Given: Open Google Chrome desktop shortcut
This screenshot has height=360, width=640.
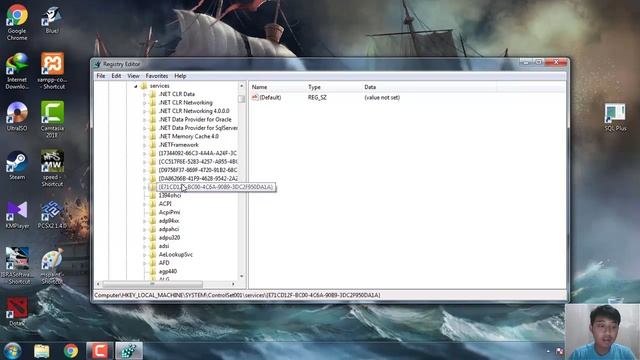Looking at the screenshot, I should point(17,22).
